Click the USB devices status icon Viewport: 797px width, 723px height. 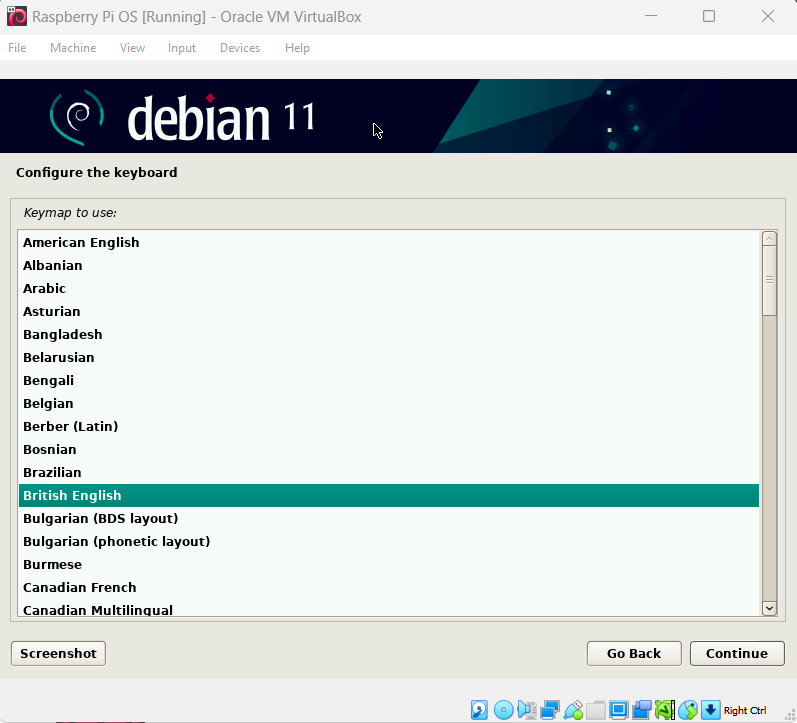coord(573,710)
